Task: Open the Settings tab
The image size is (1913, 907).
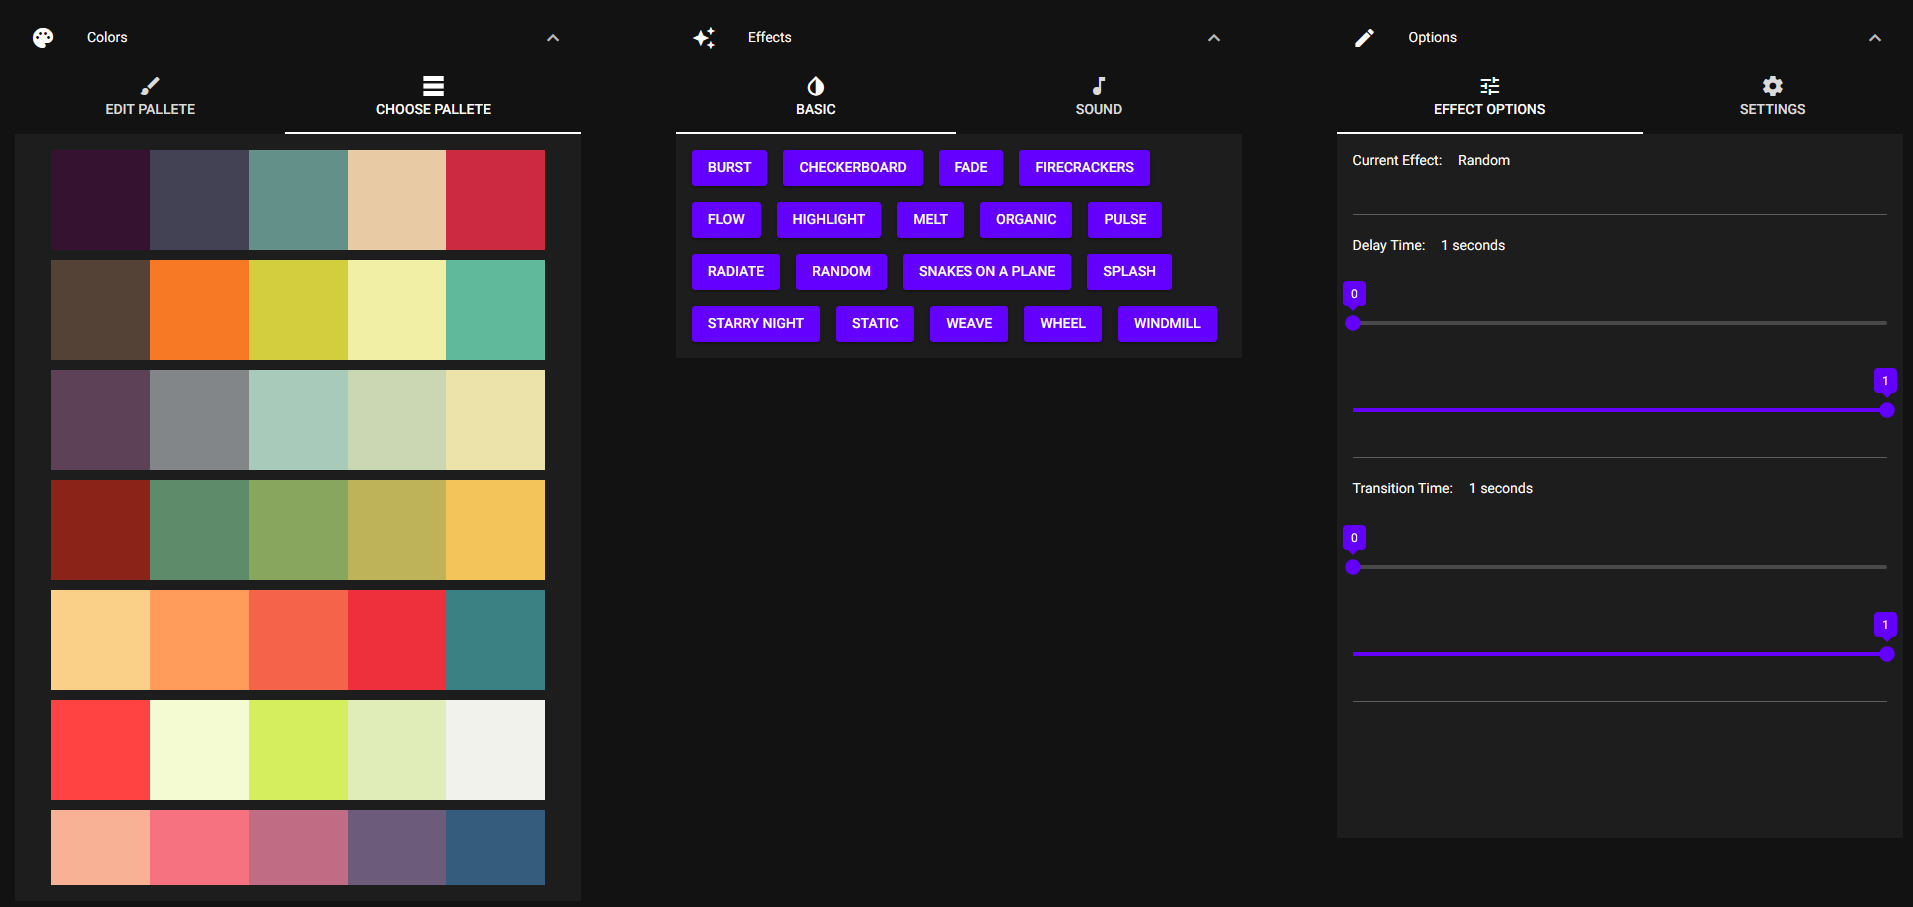Action: [x=1772, y=97]
